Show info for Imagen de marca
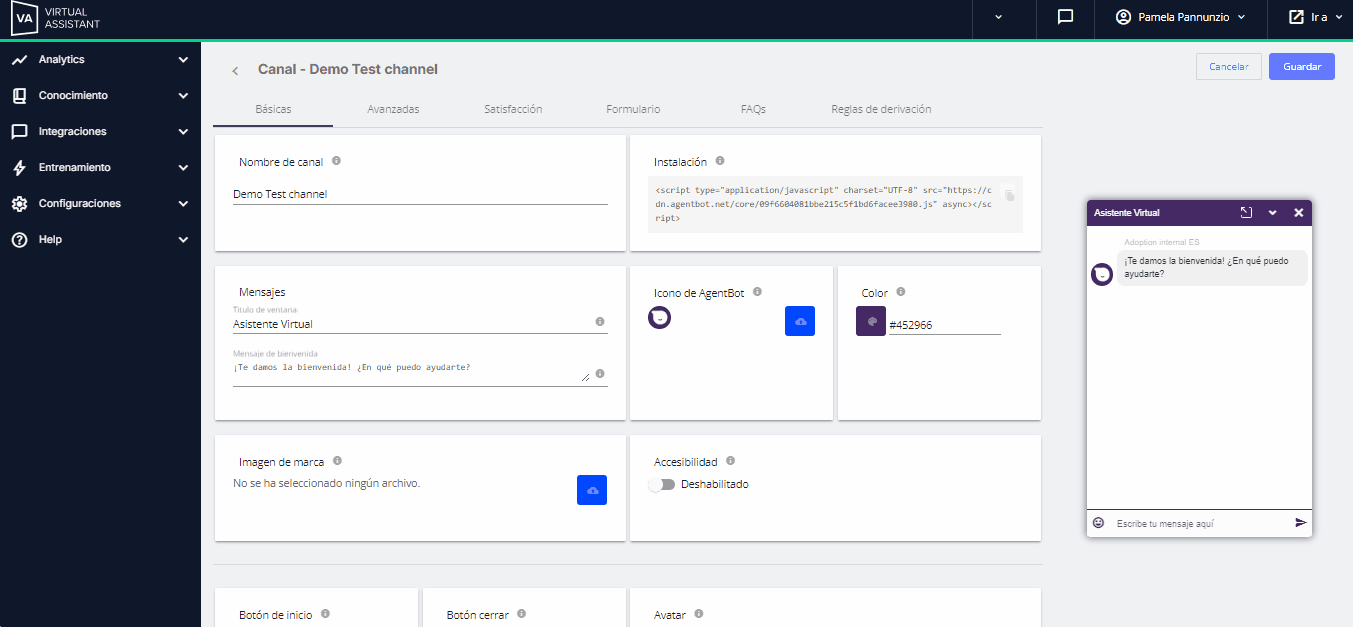This screenshot has width=1353, height=627. (337, 460)
